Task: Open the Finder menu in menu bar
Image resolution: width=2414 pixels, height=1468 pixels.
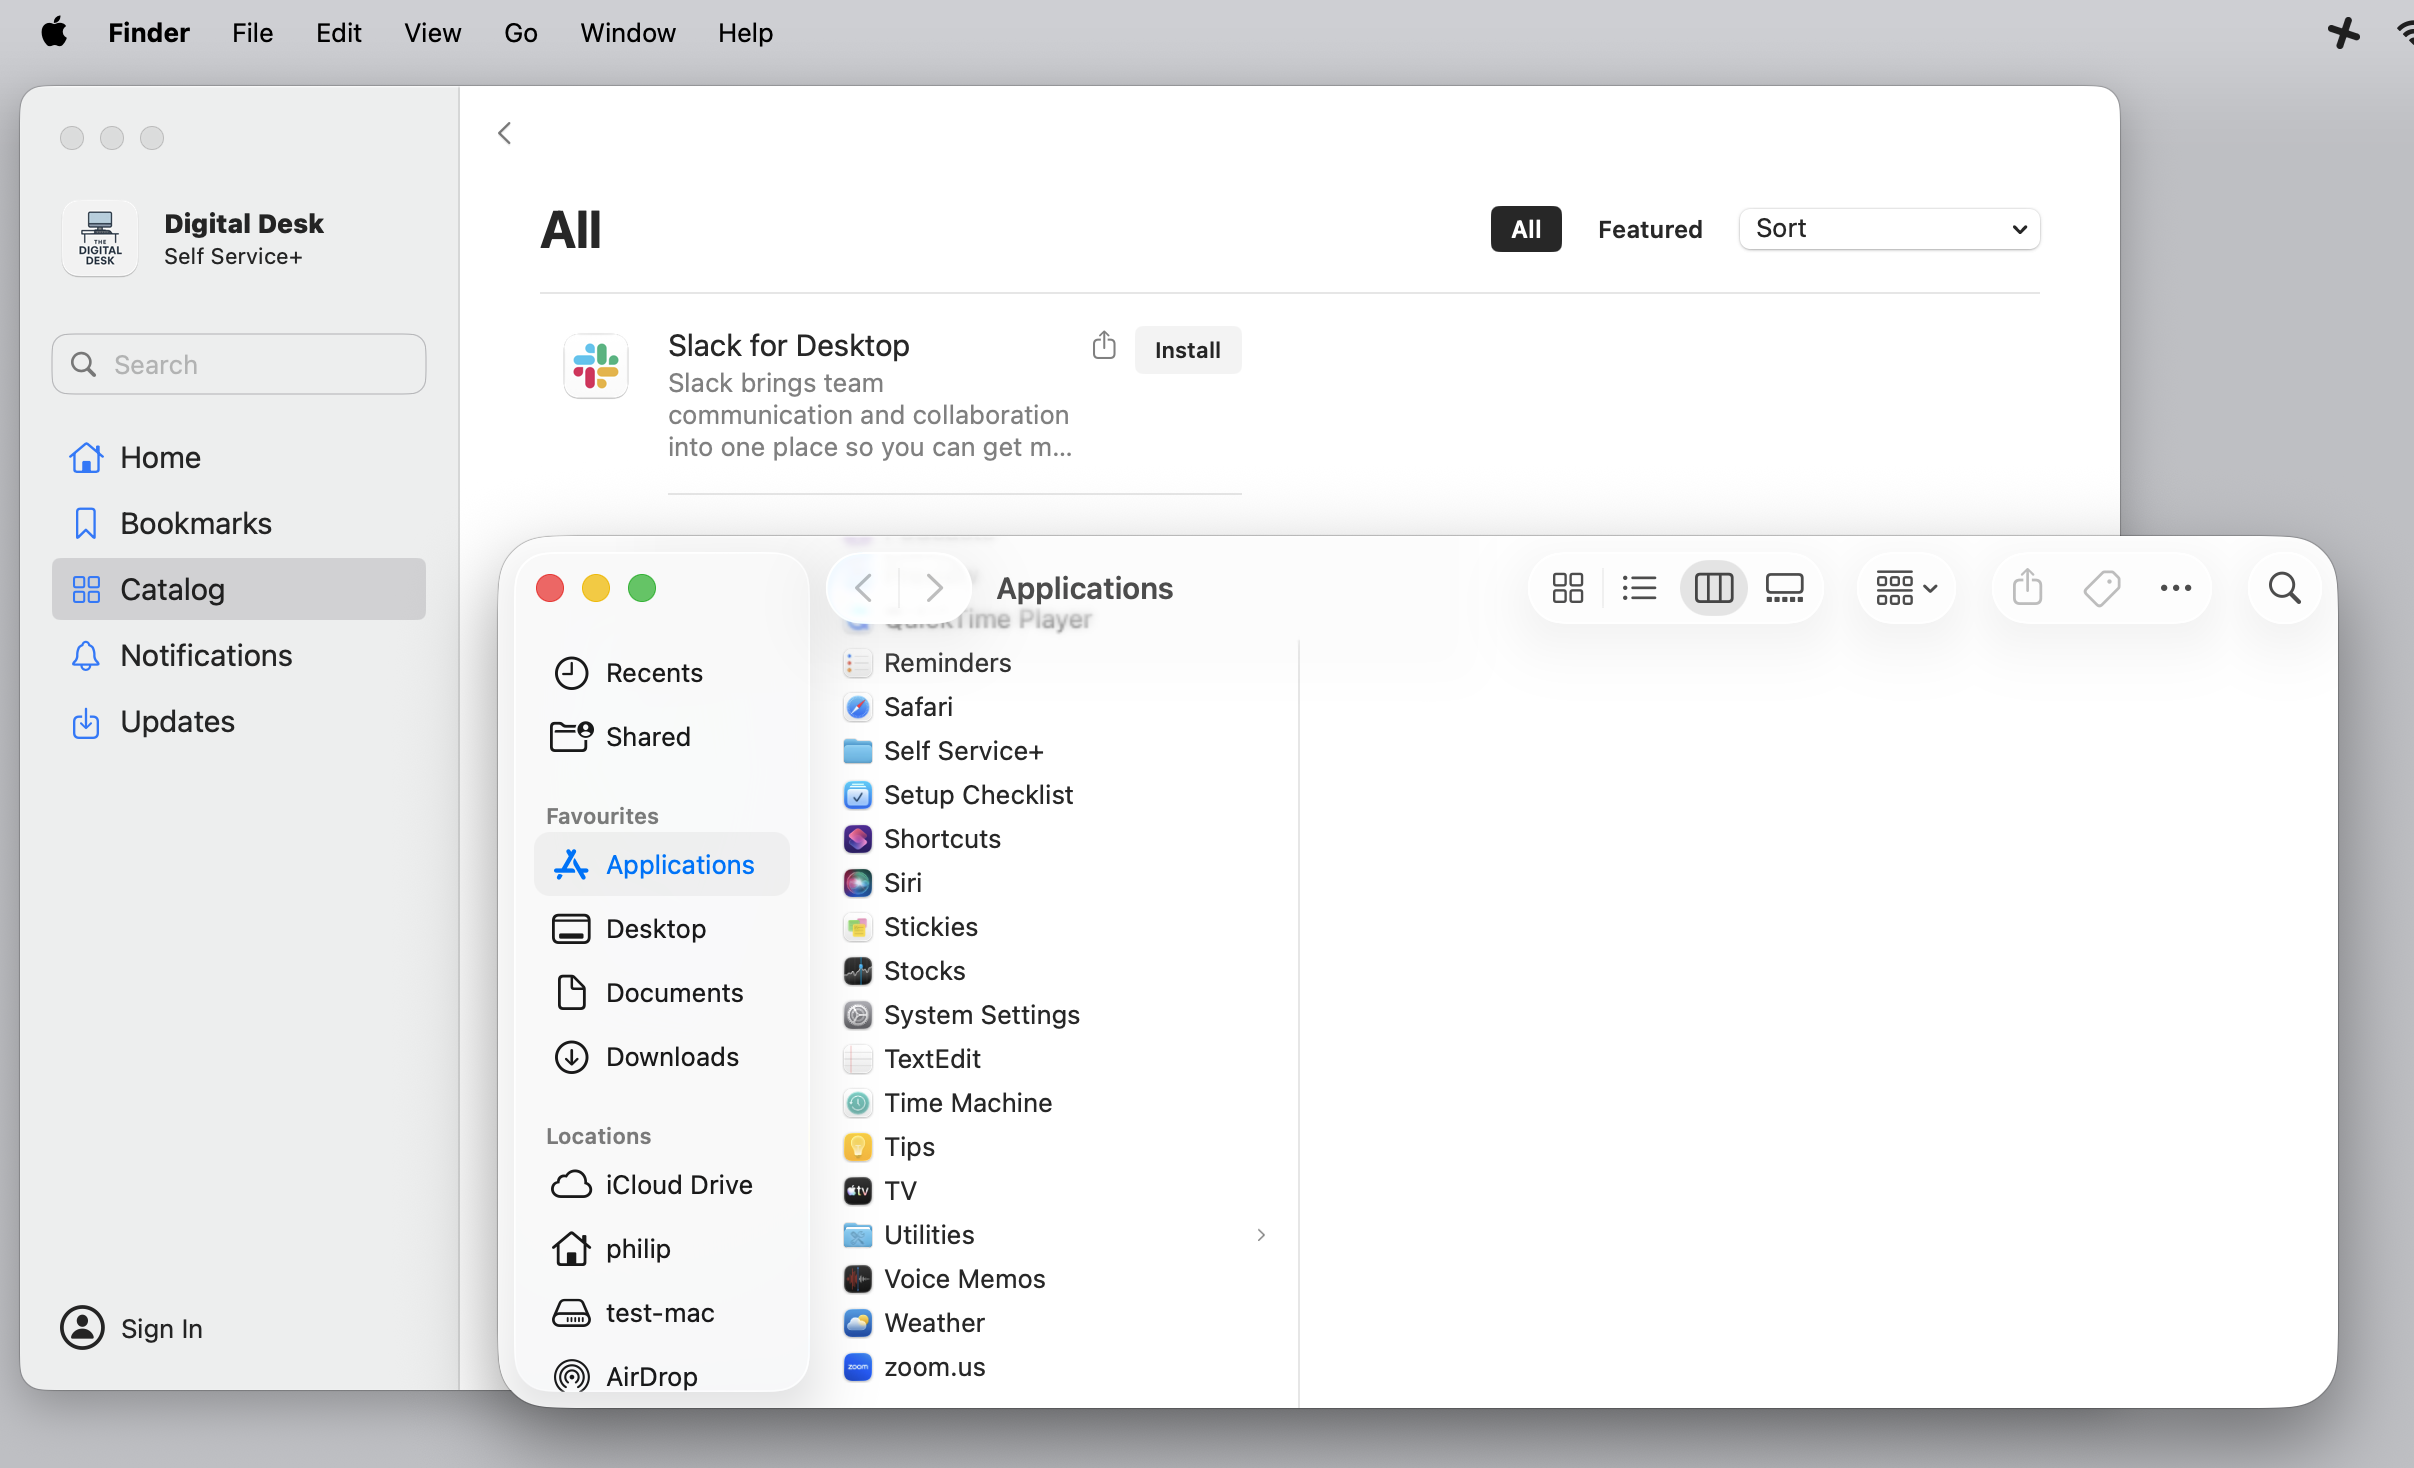Action: [x=149, y=33]
